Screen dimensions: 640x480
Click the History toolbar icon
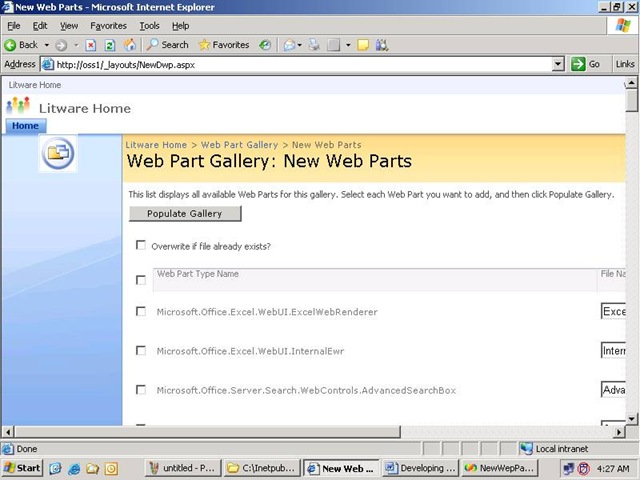click(x=265, y=44)
